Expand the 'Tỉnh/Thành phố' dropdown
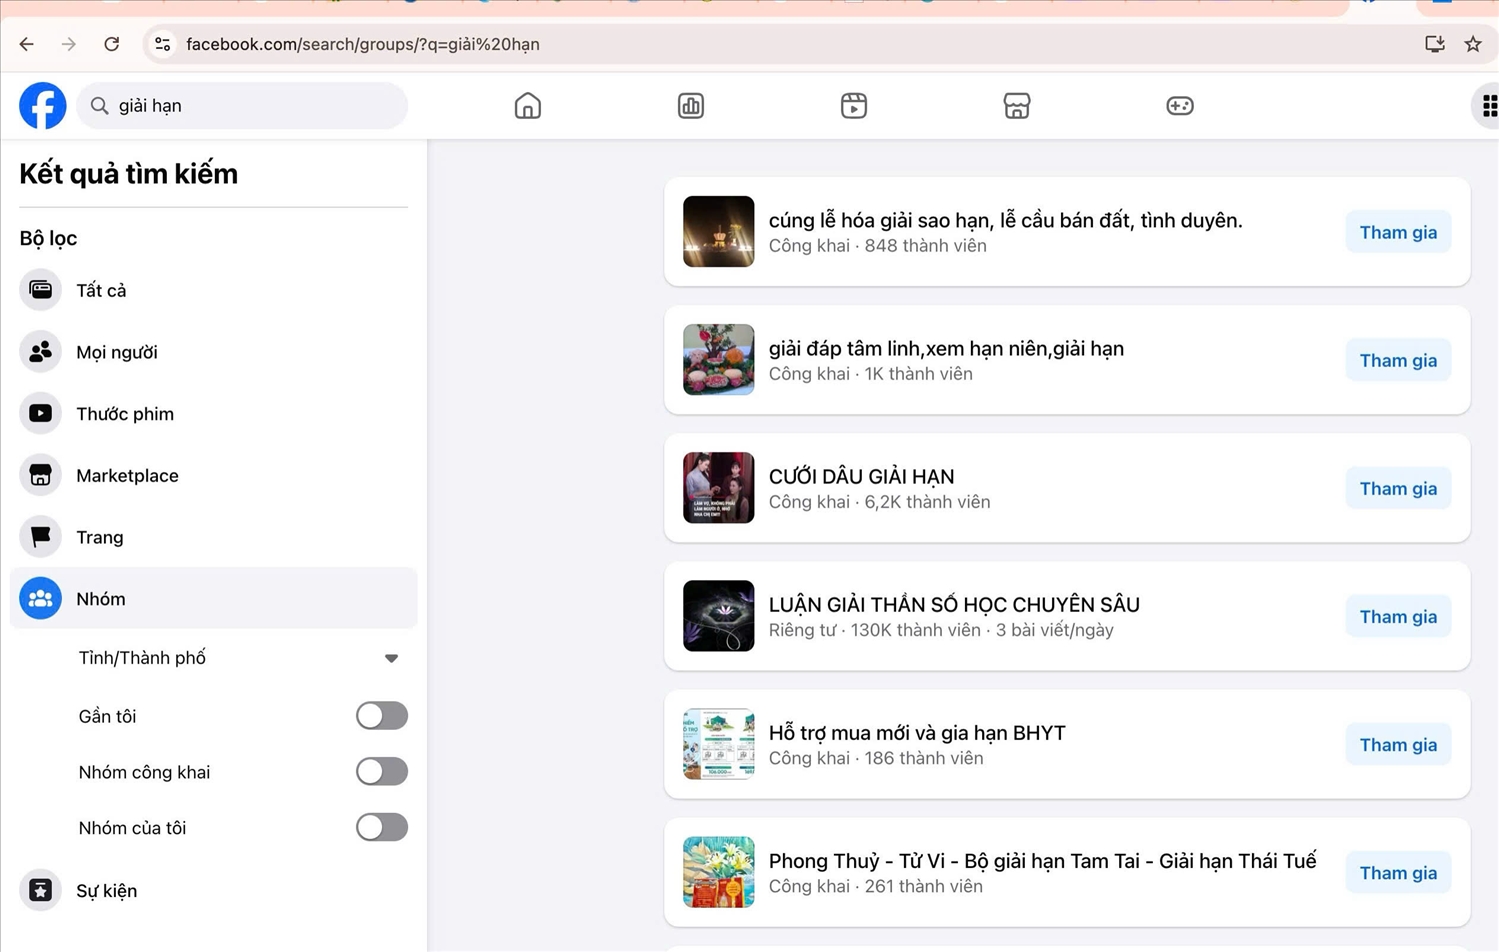Viewport: 1499px width, 952px height. tap(391, 658)
